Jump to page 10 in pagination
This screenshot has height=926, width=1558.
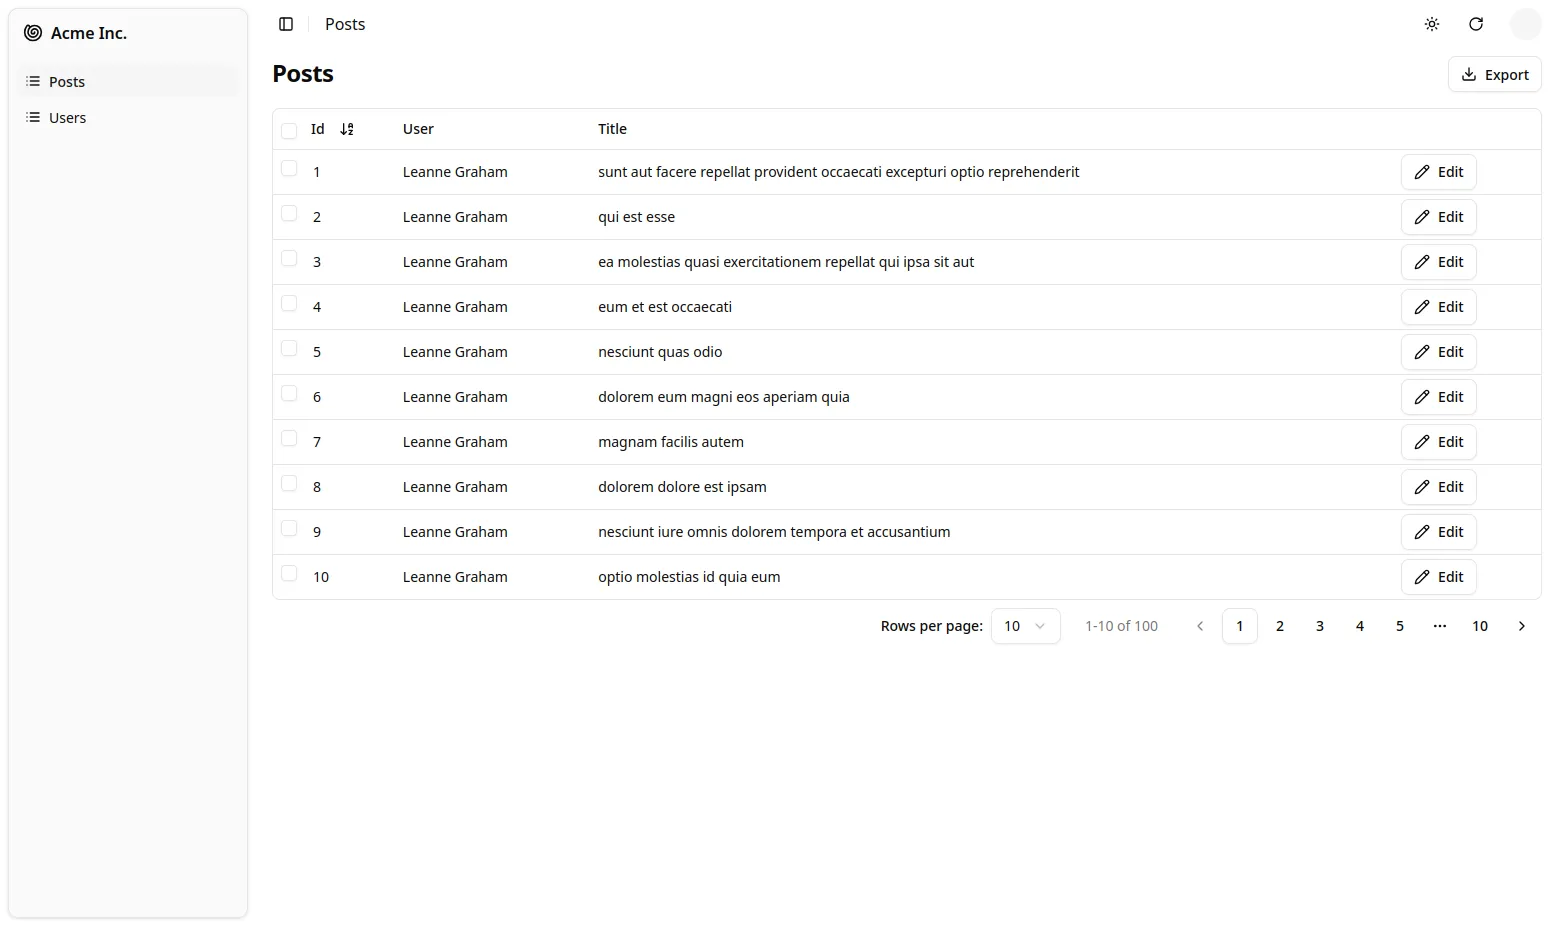click(x=1480, y=625)
